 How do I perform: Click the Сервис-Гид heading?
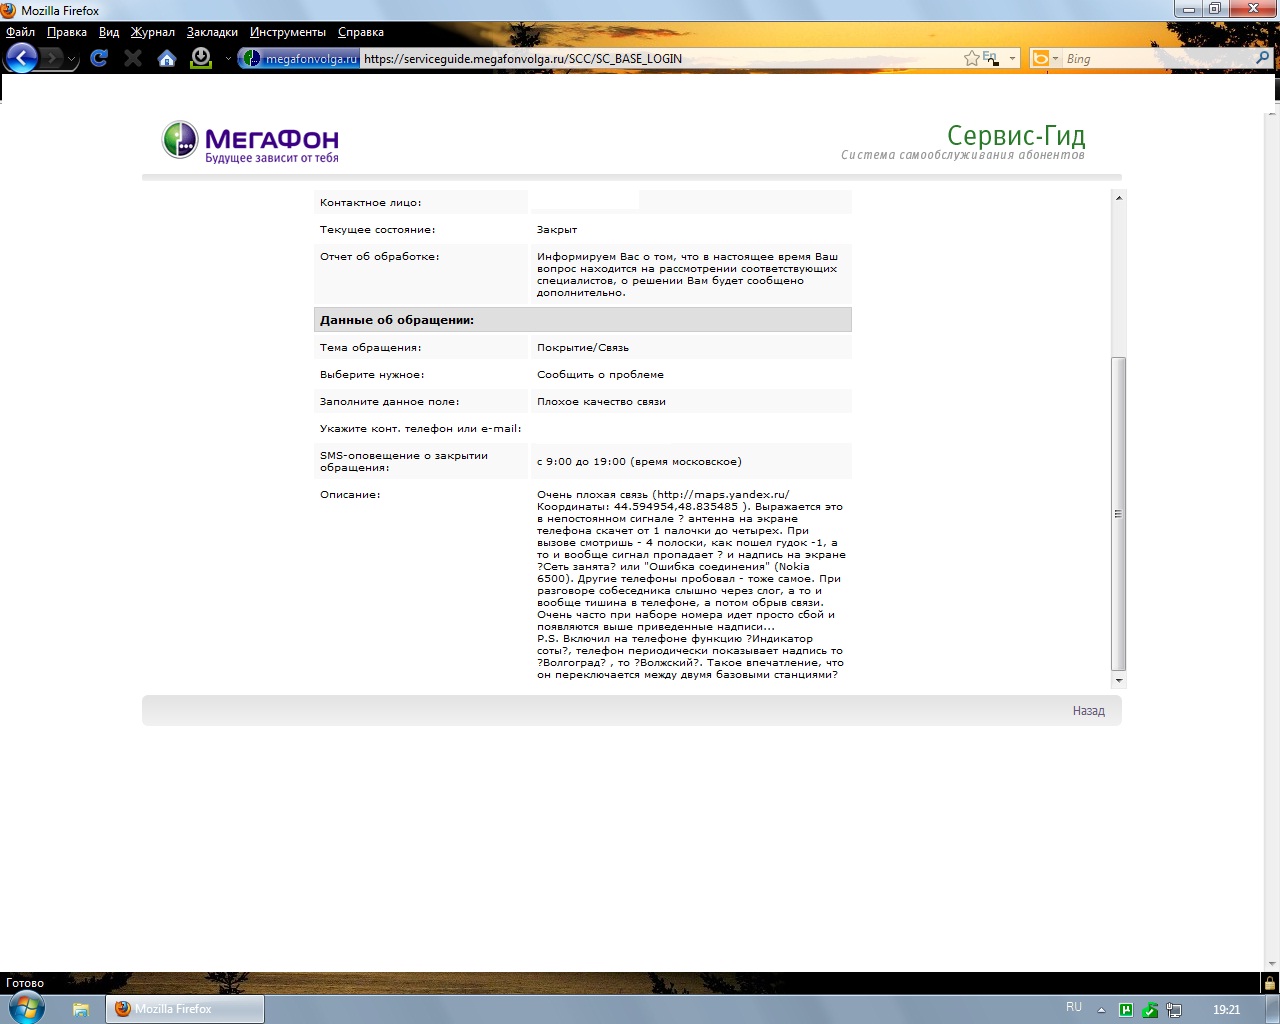(1016, 135)
